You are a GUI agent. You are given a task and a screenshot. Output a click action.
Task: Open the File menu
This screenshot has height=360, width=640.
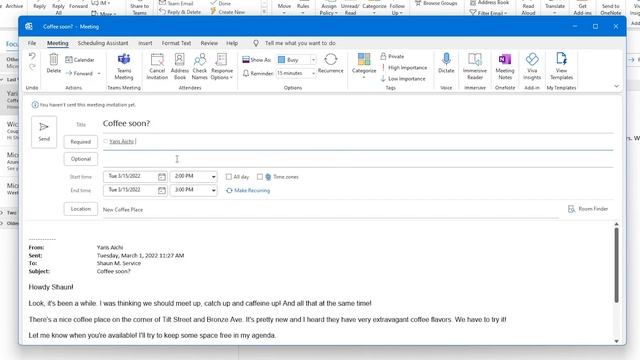[32, 43]
